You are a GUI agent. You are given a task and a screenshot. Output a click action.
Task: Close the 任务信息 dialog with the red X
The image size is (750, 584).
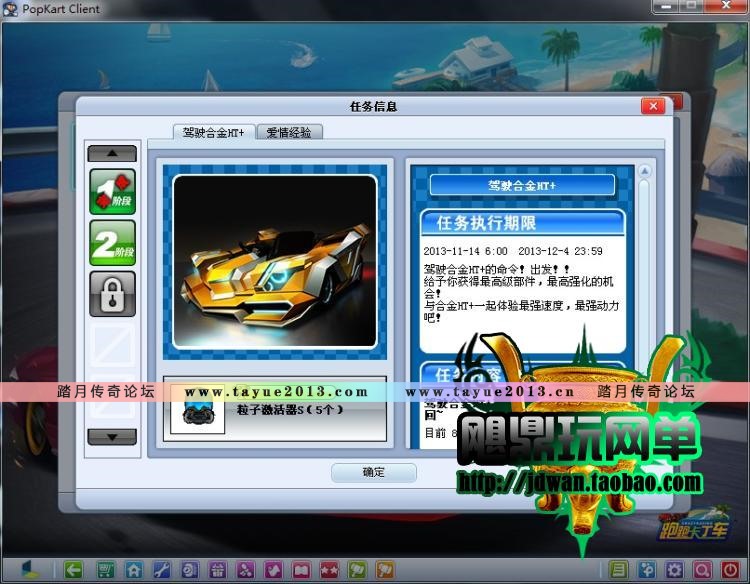coord(653,106)
